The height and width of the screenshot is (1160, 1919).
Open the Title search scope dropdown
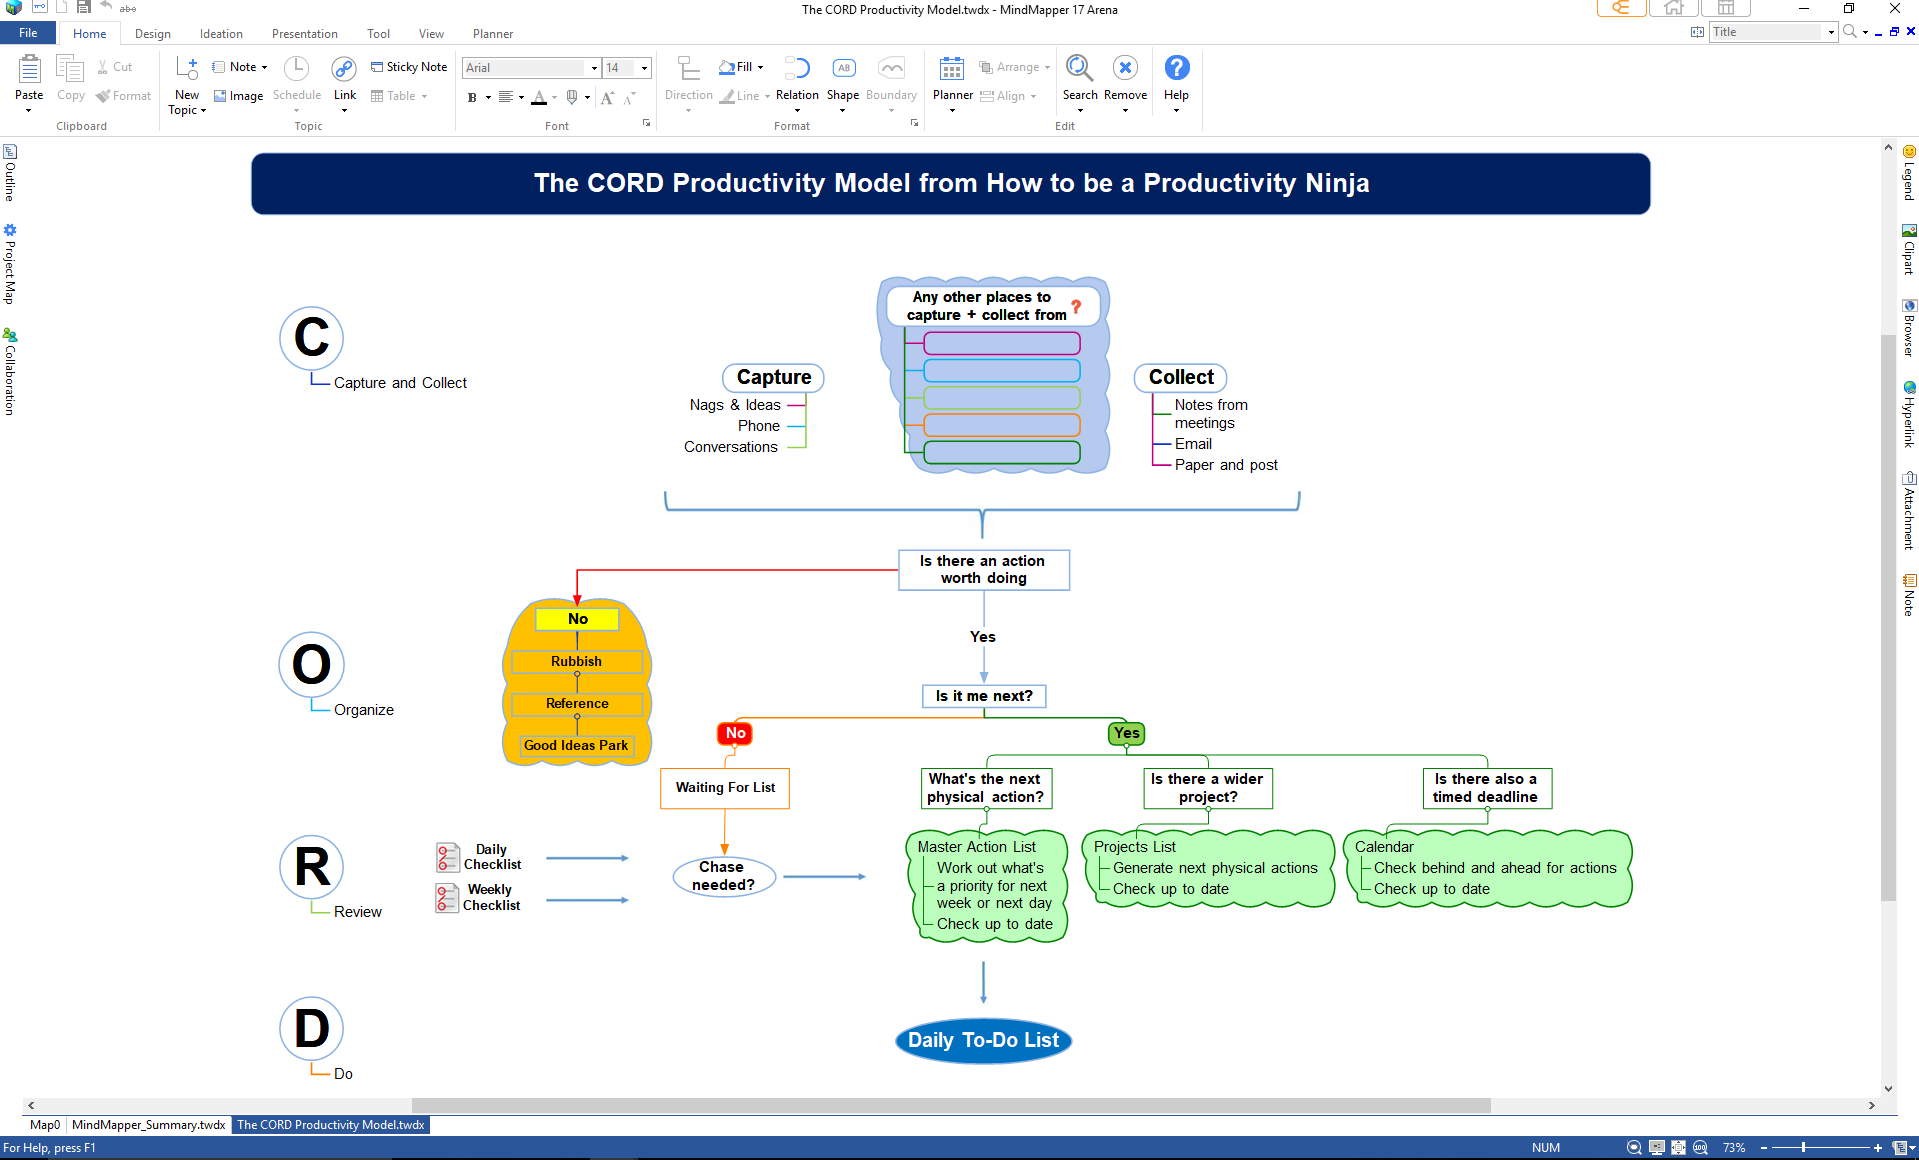click(1831, 32)
